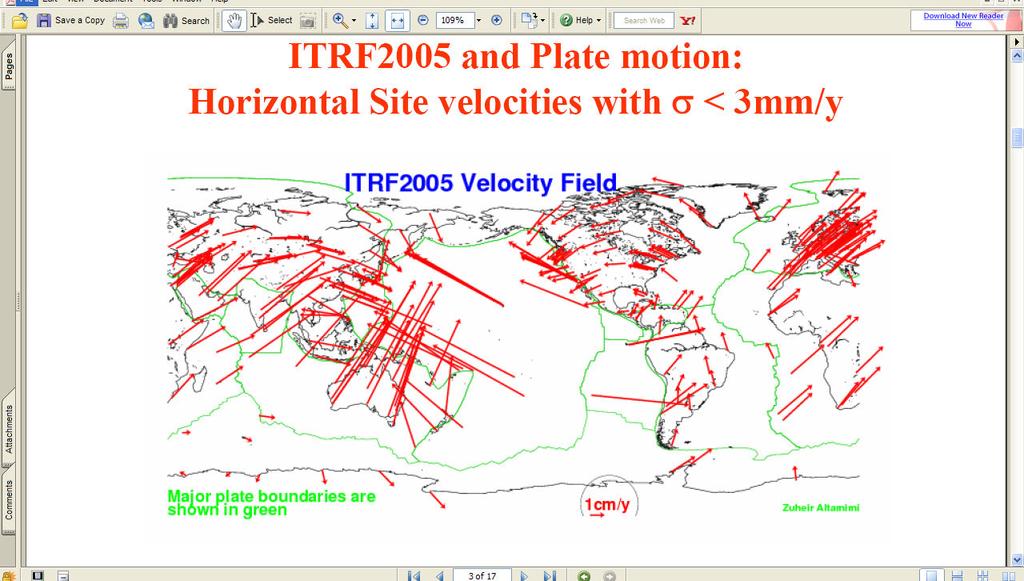The height and width of the screenshot is (581, 1024).
Task: Click the sun-like icon in bottom-left corner
Action: 8,575
